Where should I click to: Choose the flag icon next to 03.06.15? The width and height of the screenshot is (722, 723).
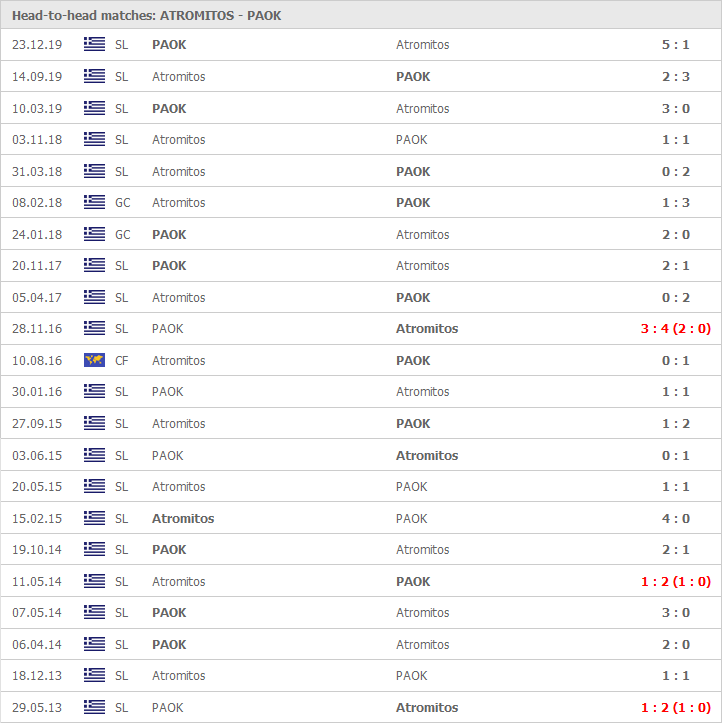click(x=94, y=455)
